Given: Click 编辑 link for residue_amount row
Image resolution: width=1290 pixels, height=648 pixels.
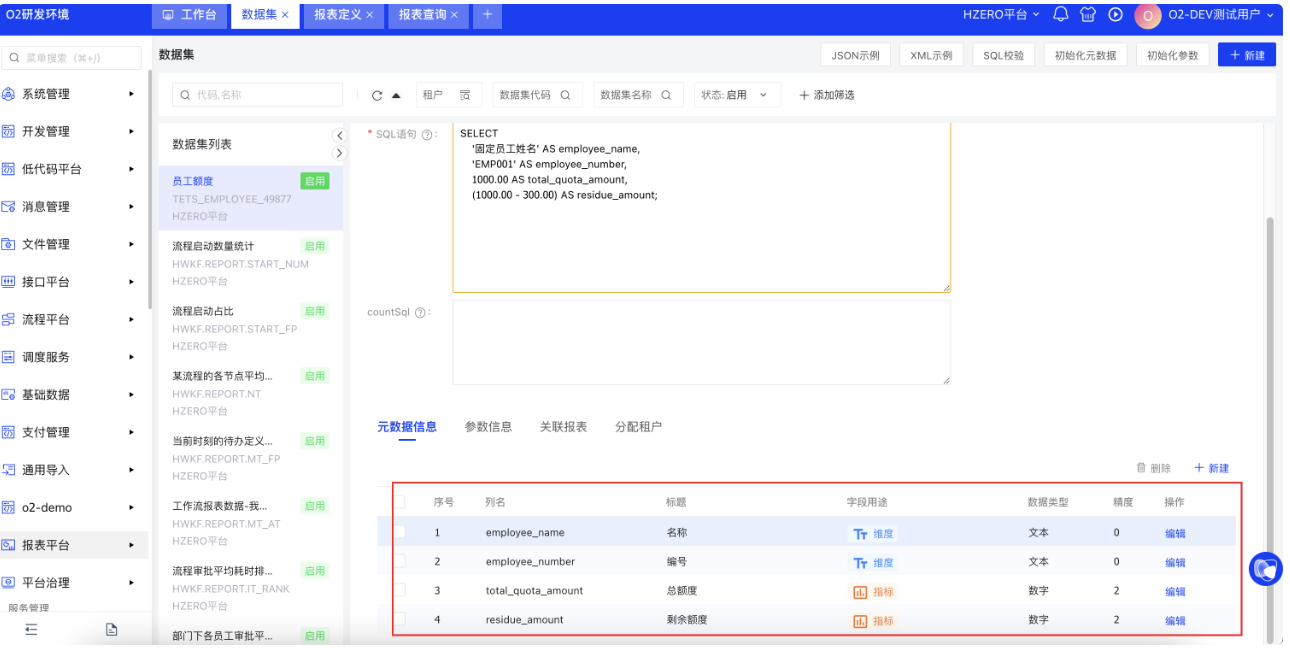Looking at the screenshot, I should [1175, 621].
